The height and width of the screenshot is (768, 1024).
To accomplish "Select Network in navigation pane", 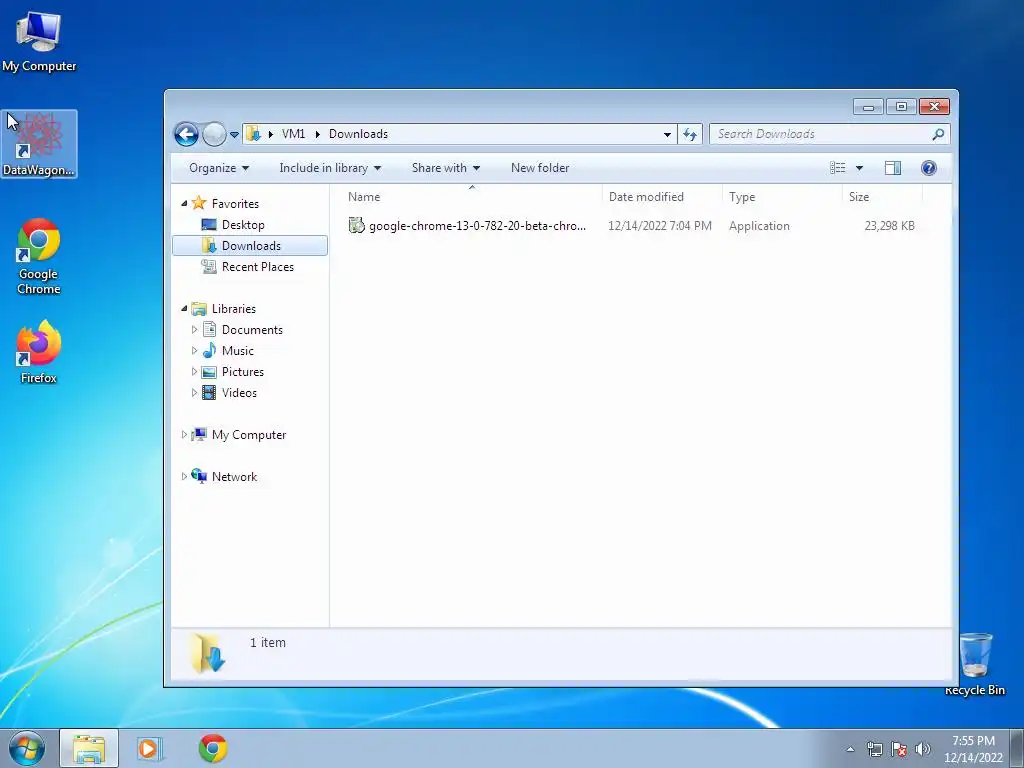I will (x=234, y=477).
